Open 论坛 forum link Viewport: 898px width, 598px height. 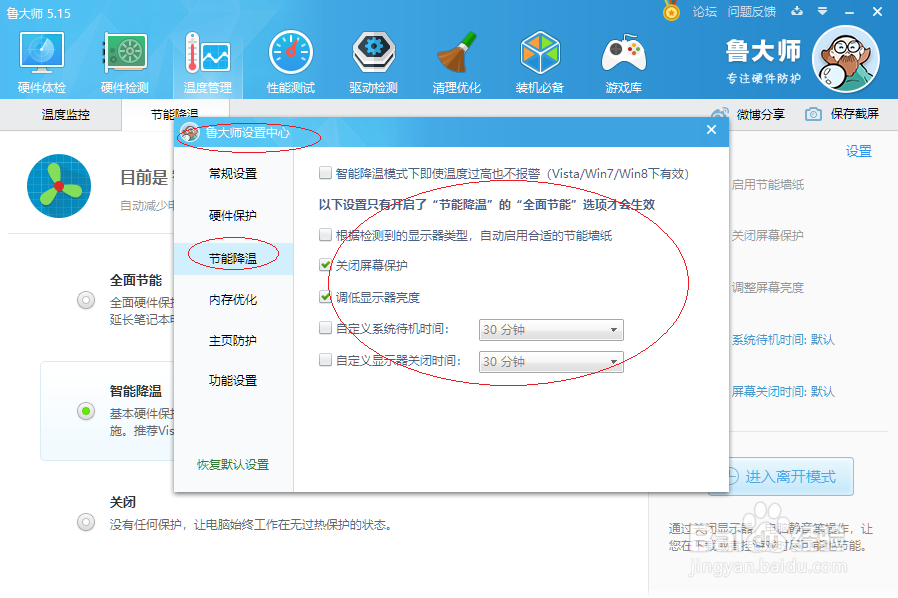point(704,11)
